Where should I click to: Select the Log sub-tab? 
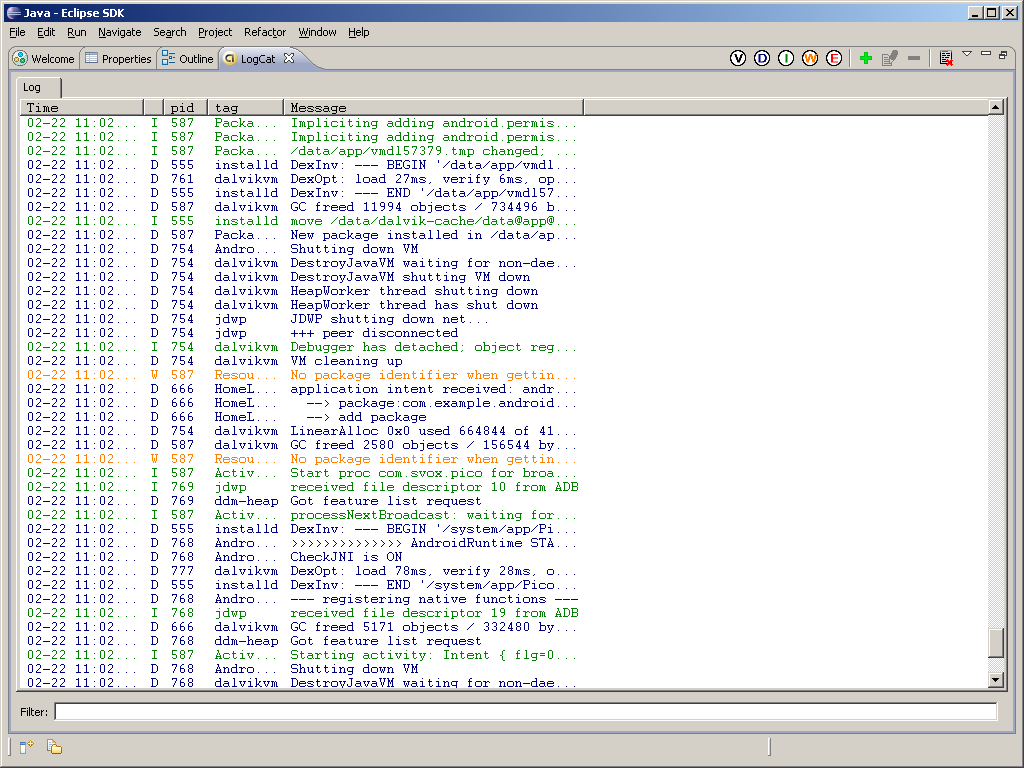point(32,87)
